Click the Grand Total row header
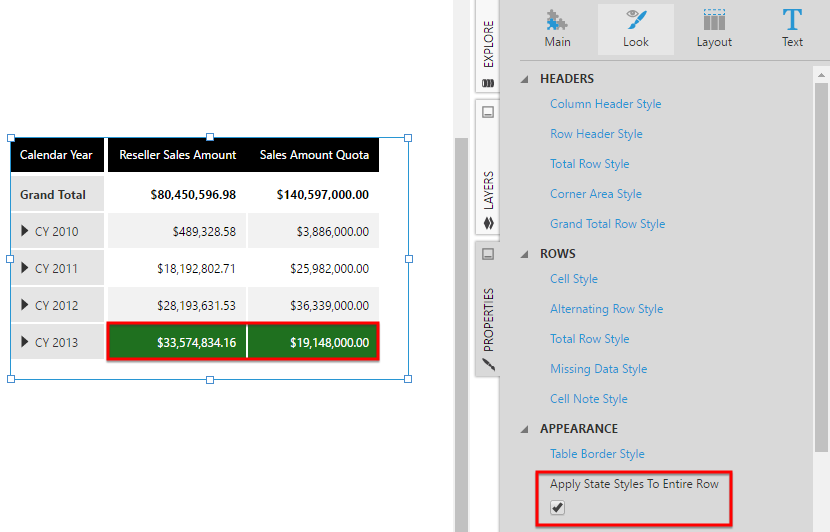This screenshot has width=830, height=532. click(57, 194)
